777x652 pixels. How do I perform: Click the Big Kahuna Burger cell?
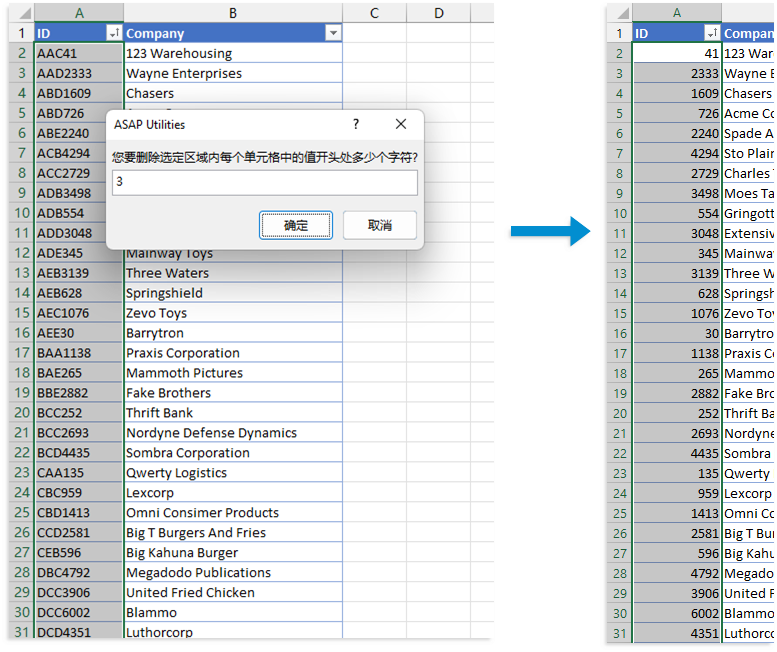click(233, 552)
